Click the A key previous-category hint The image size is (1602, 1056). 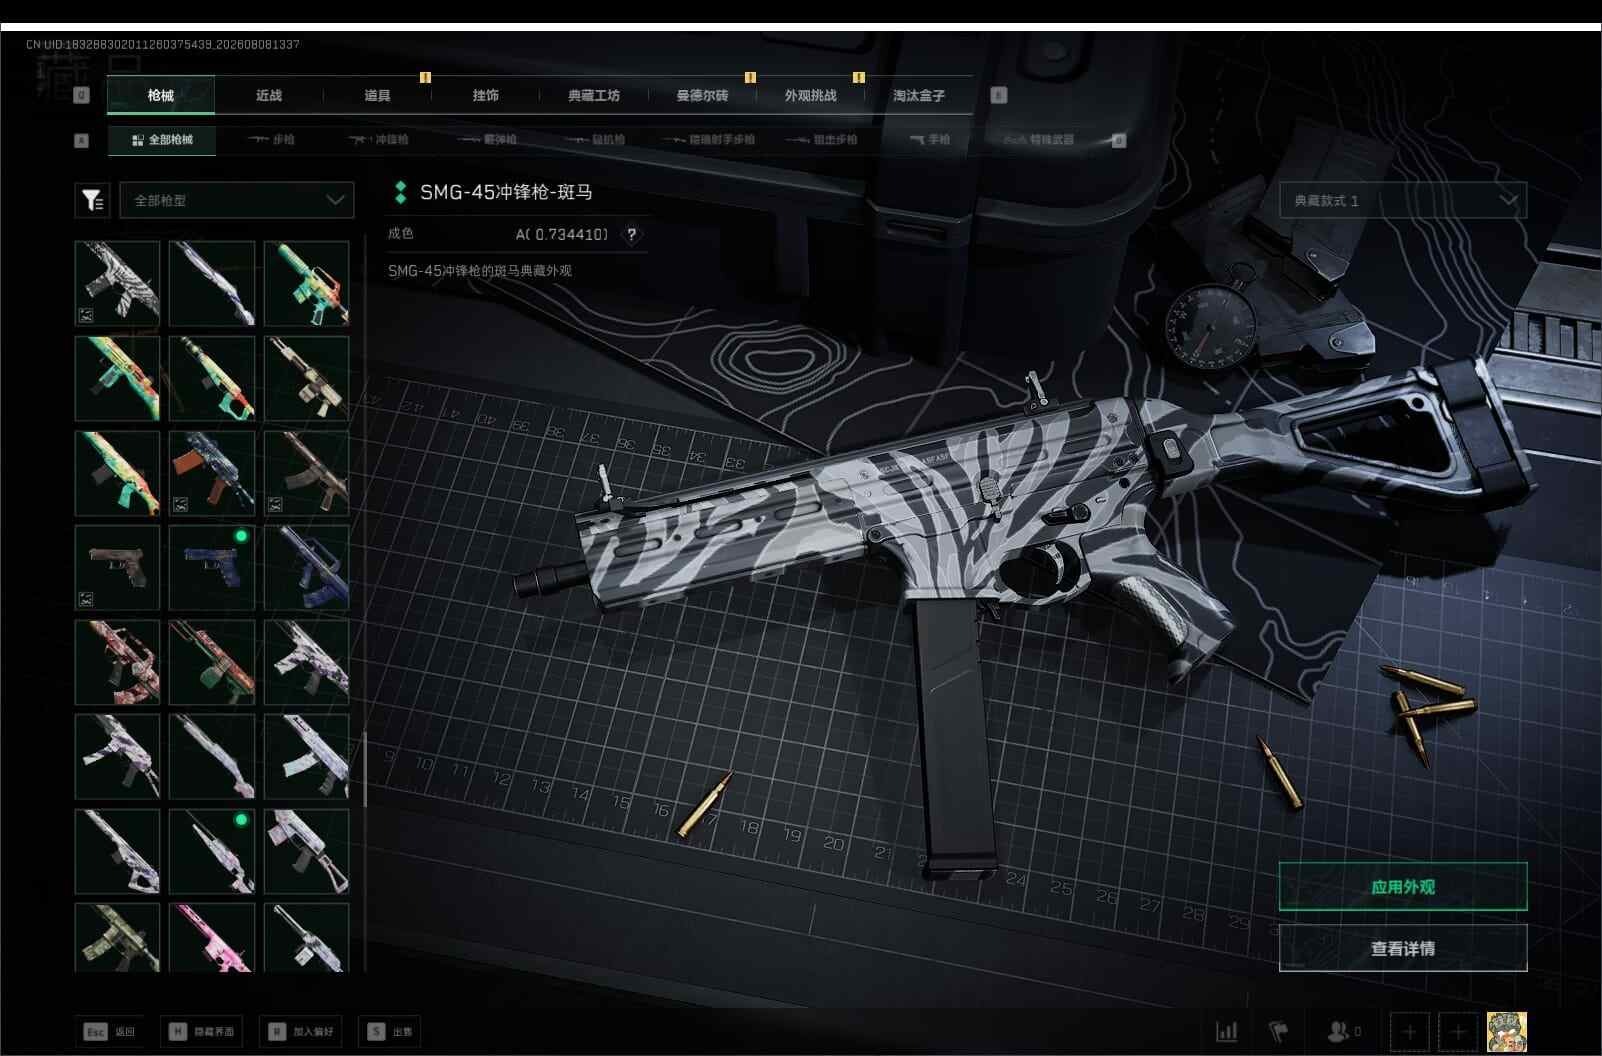point(82,140)
